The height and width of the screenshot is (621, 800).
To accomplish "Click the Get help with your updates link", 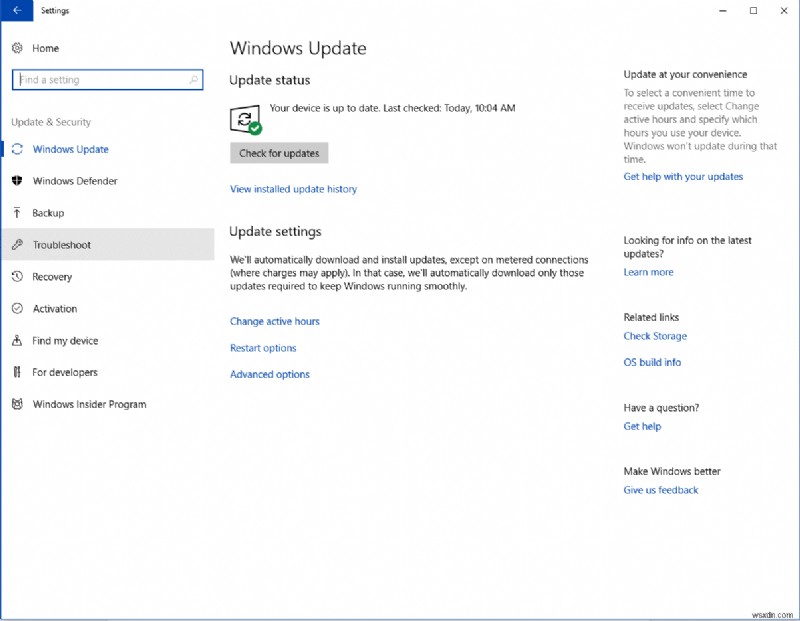I will click(683, 177).
